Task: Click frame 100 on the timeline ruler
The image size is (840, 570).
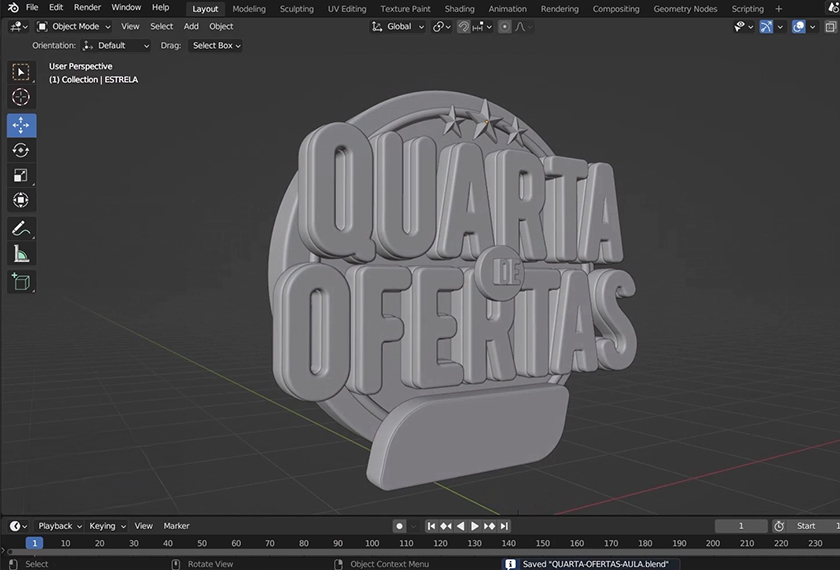Action: tap(372, 543)
